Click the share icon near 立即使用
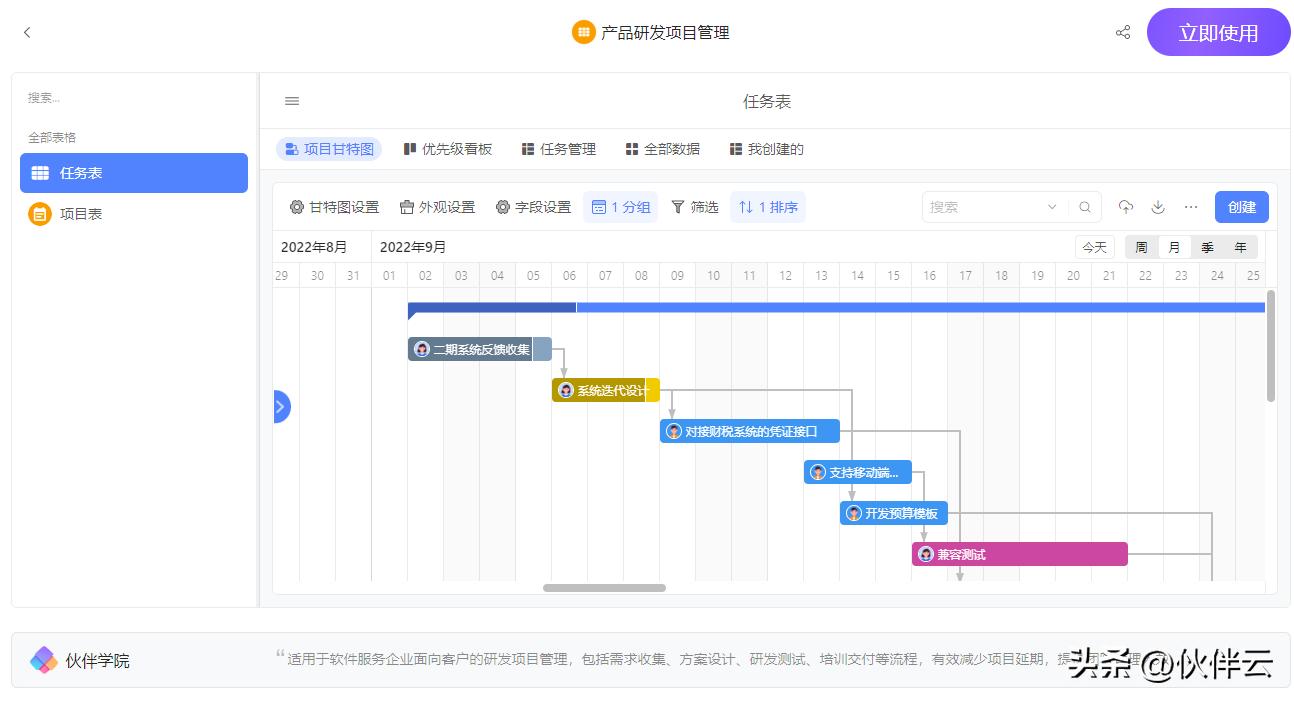 pyautogui.click(x=1122, y=32)
